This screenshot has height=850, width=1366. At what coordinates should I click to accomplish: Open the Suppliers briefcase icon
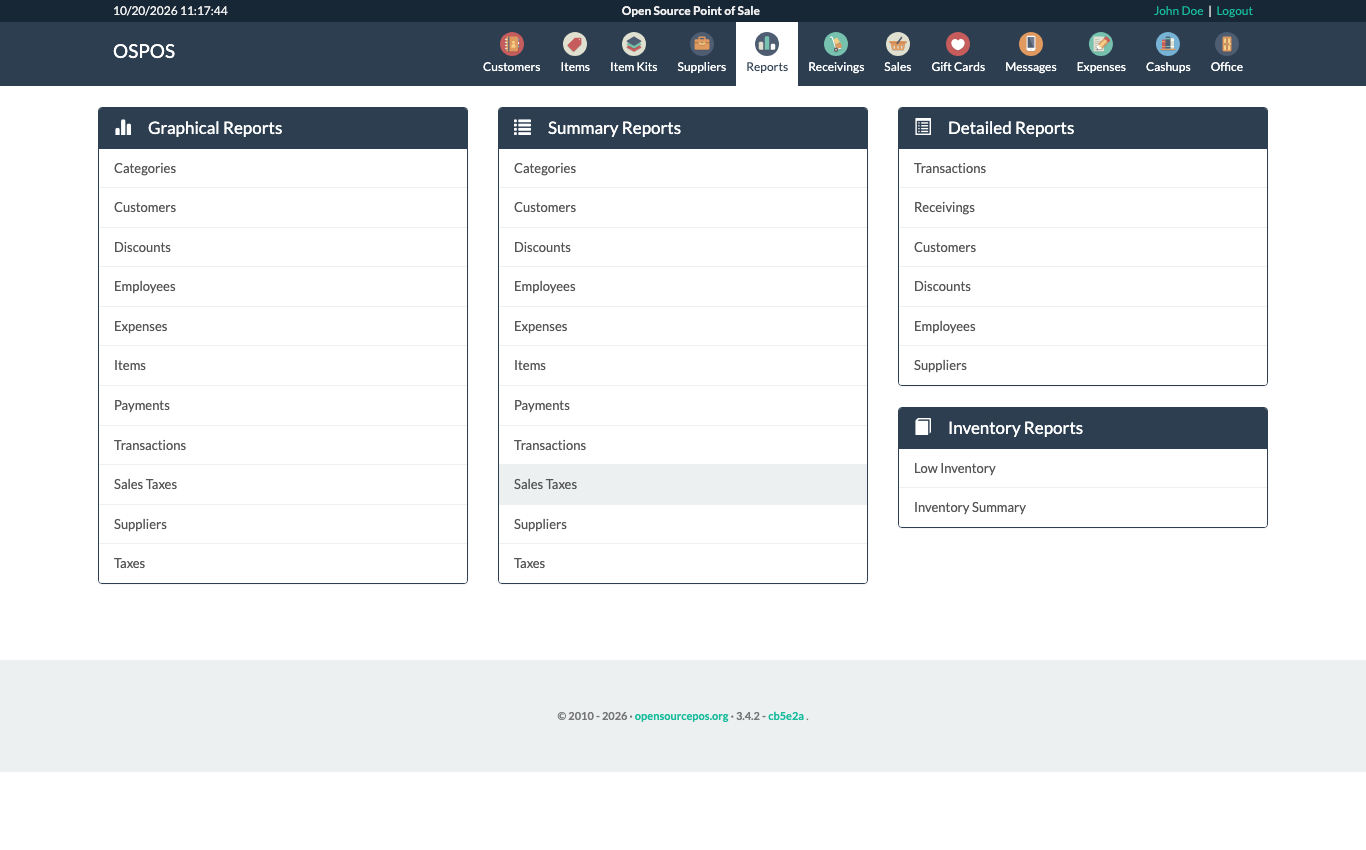[x=702, y=44]
